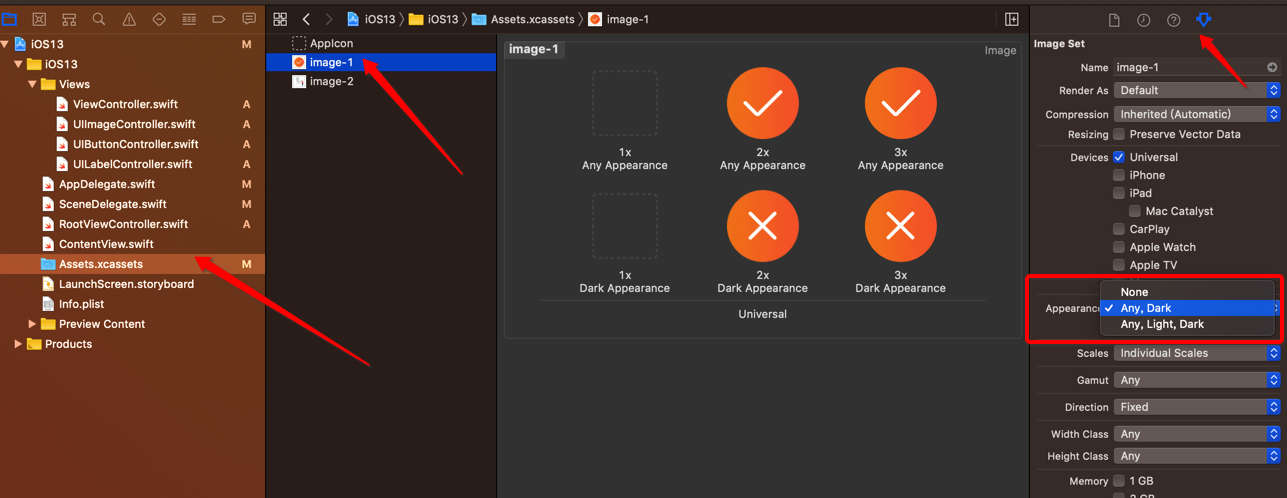Open the Breakpoint navigator
1287x498 pixels.
tap(219, 19)
